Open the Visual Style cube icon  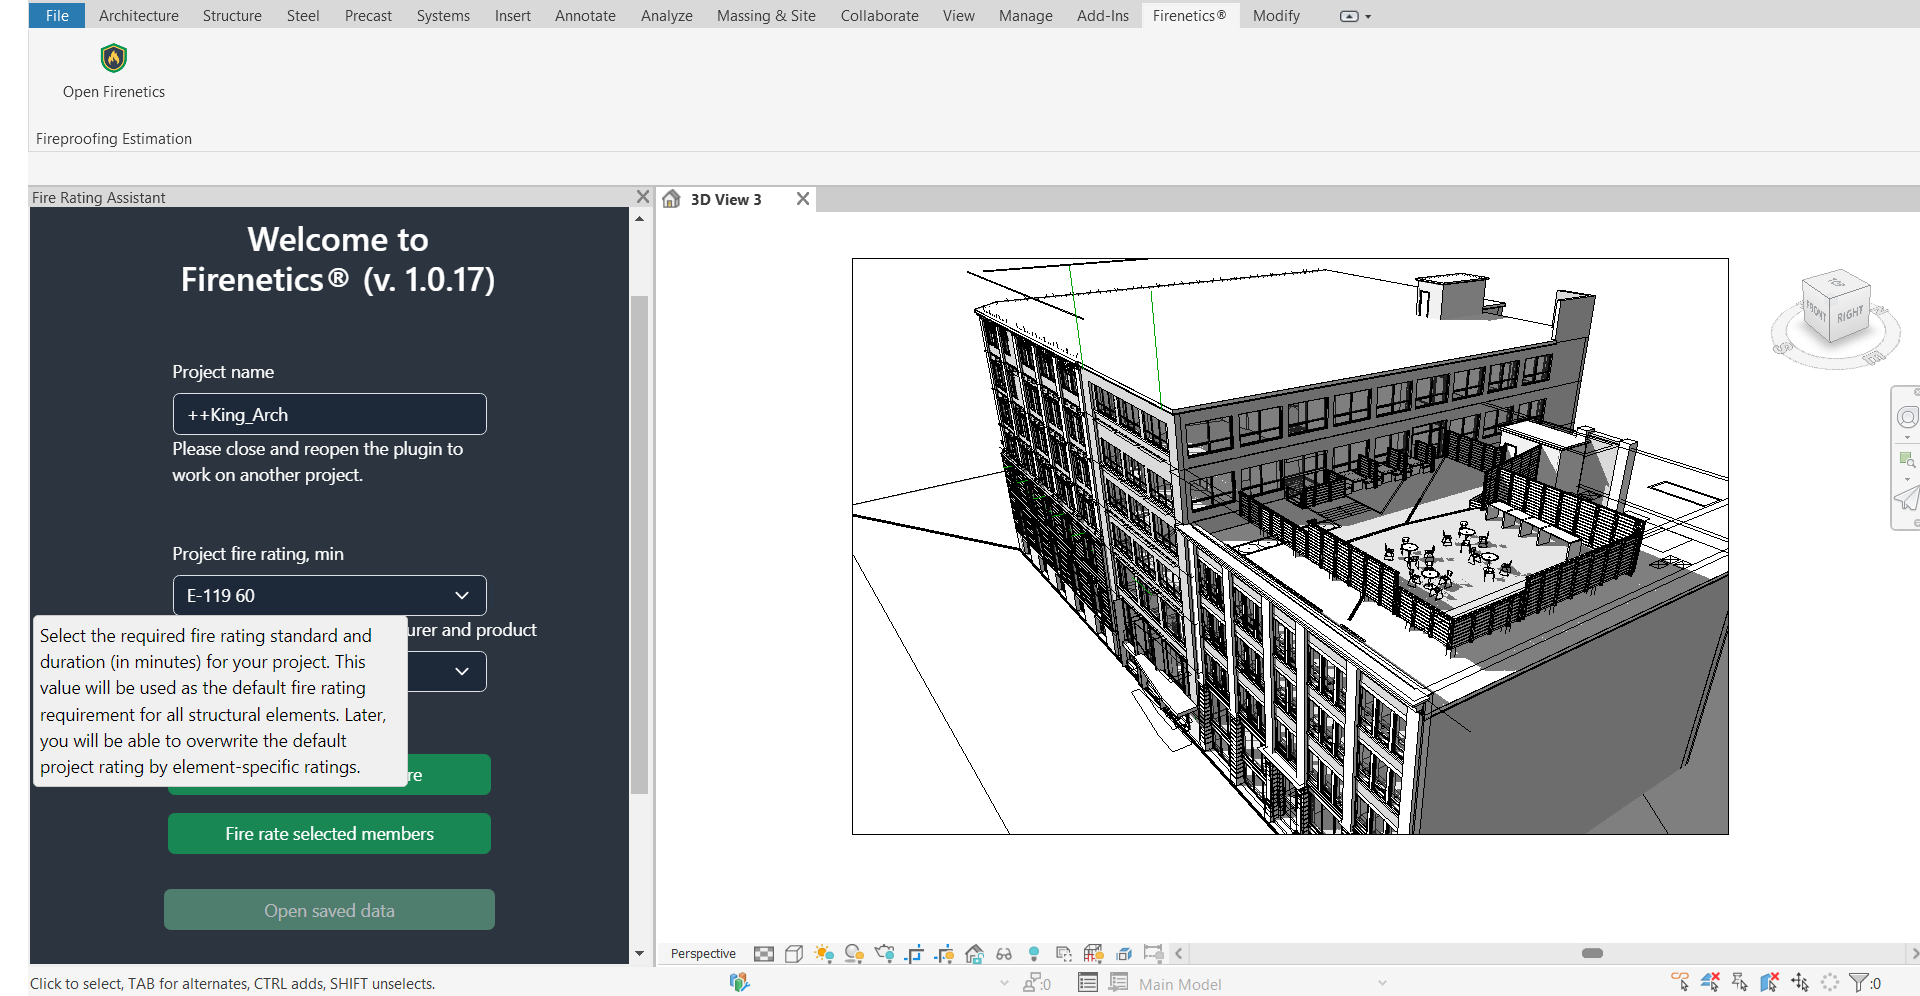[x=794, y=954]
